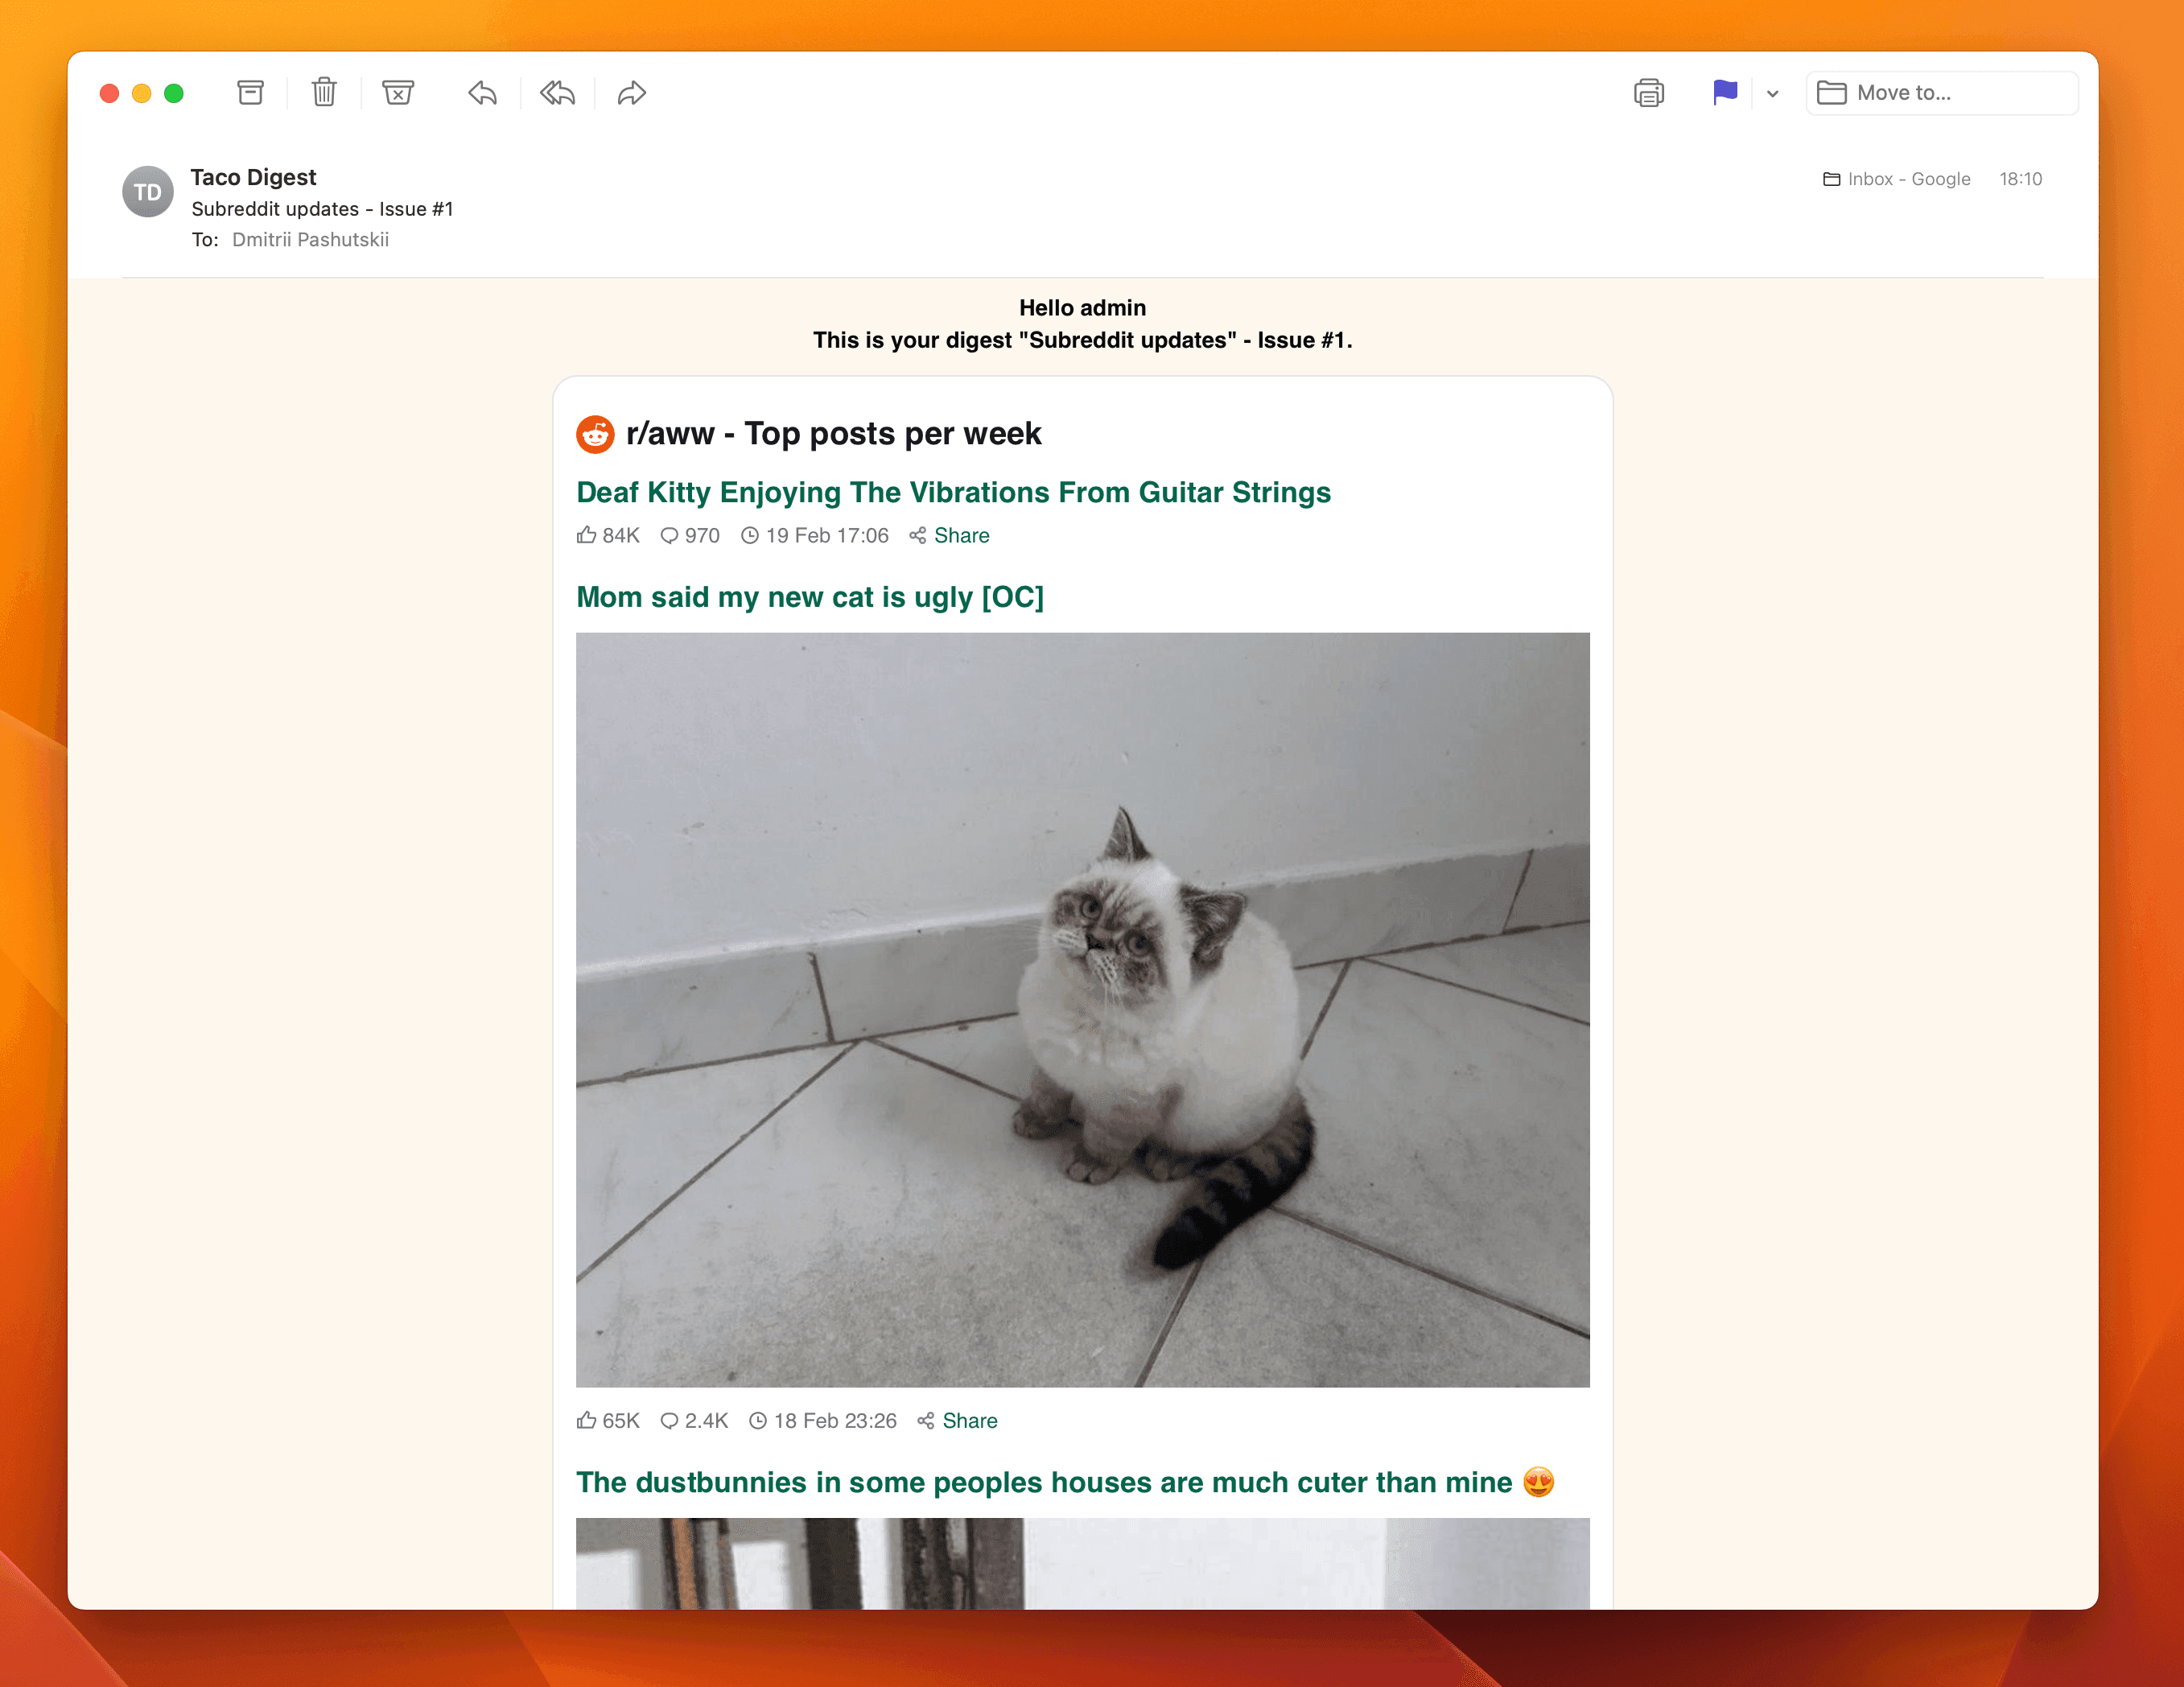Click the reply all icon
The image size is (2184, 1687).
tap(558, 92)
